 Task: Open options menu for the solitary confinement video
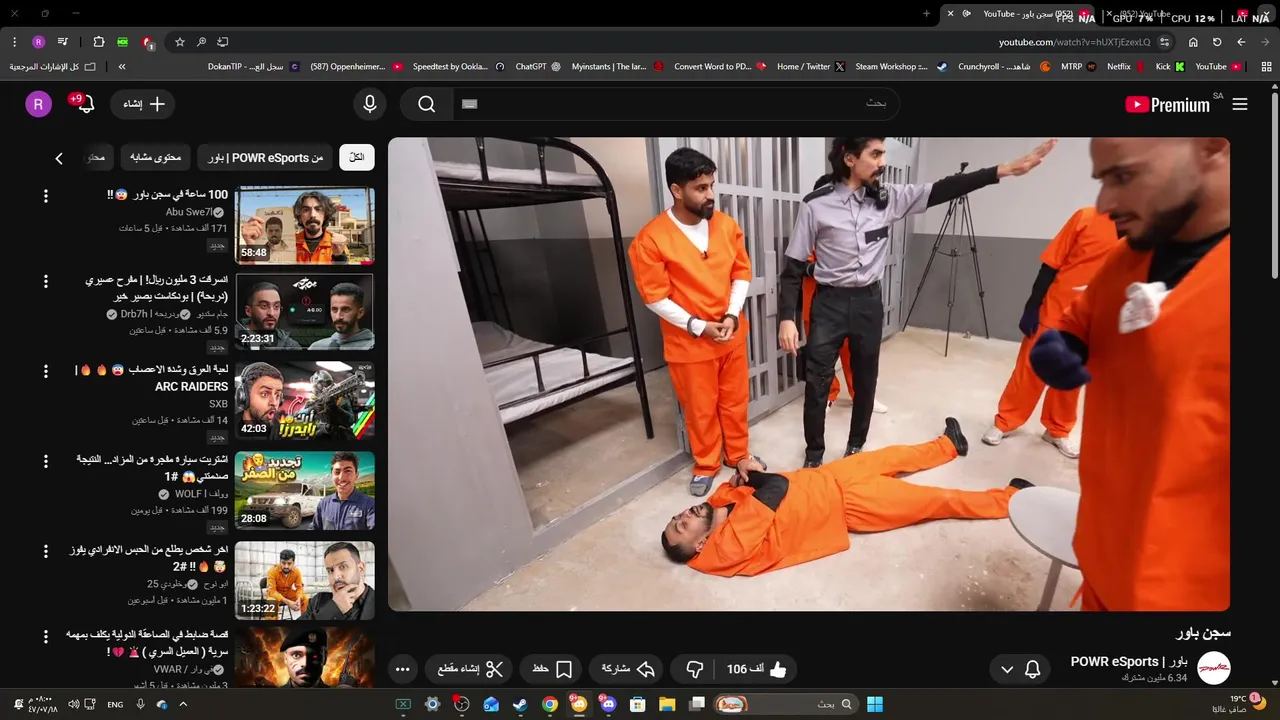coord(45,551)
